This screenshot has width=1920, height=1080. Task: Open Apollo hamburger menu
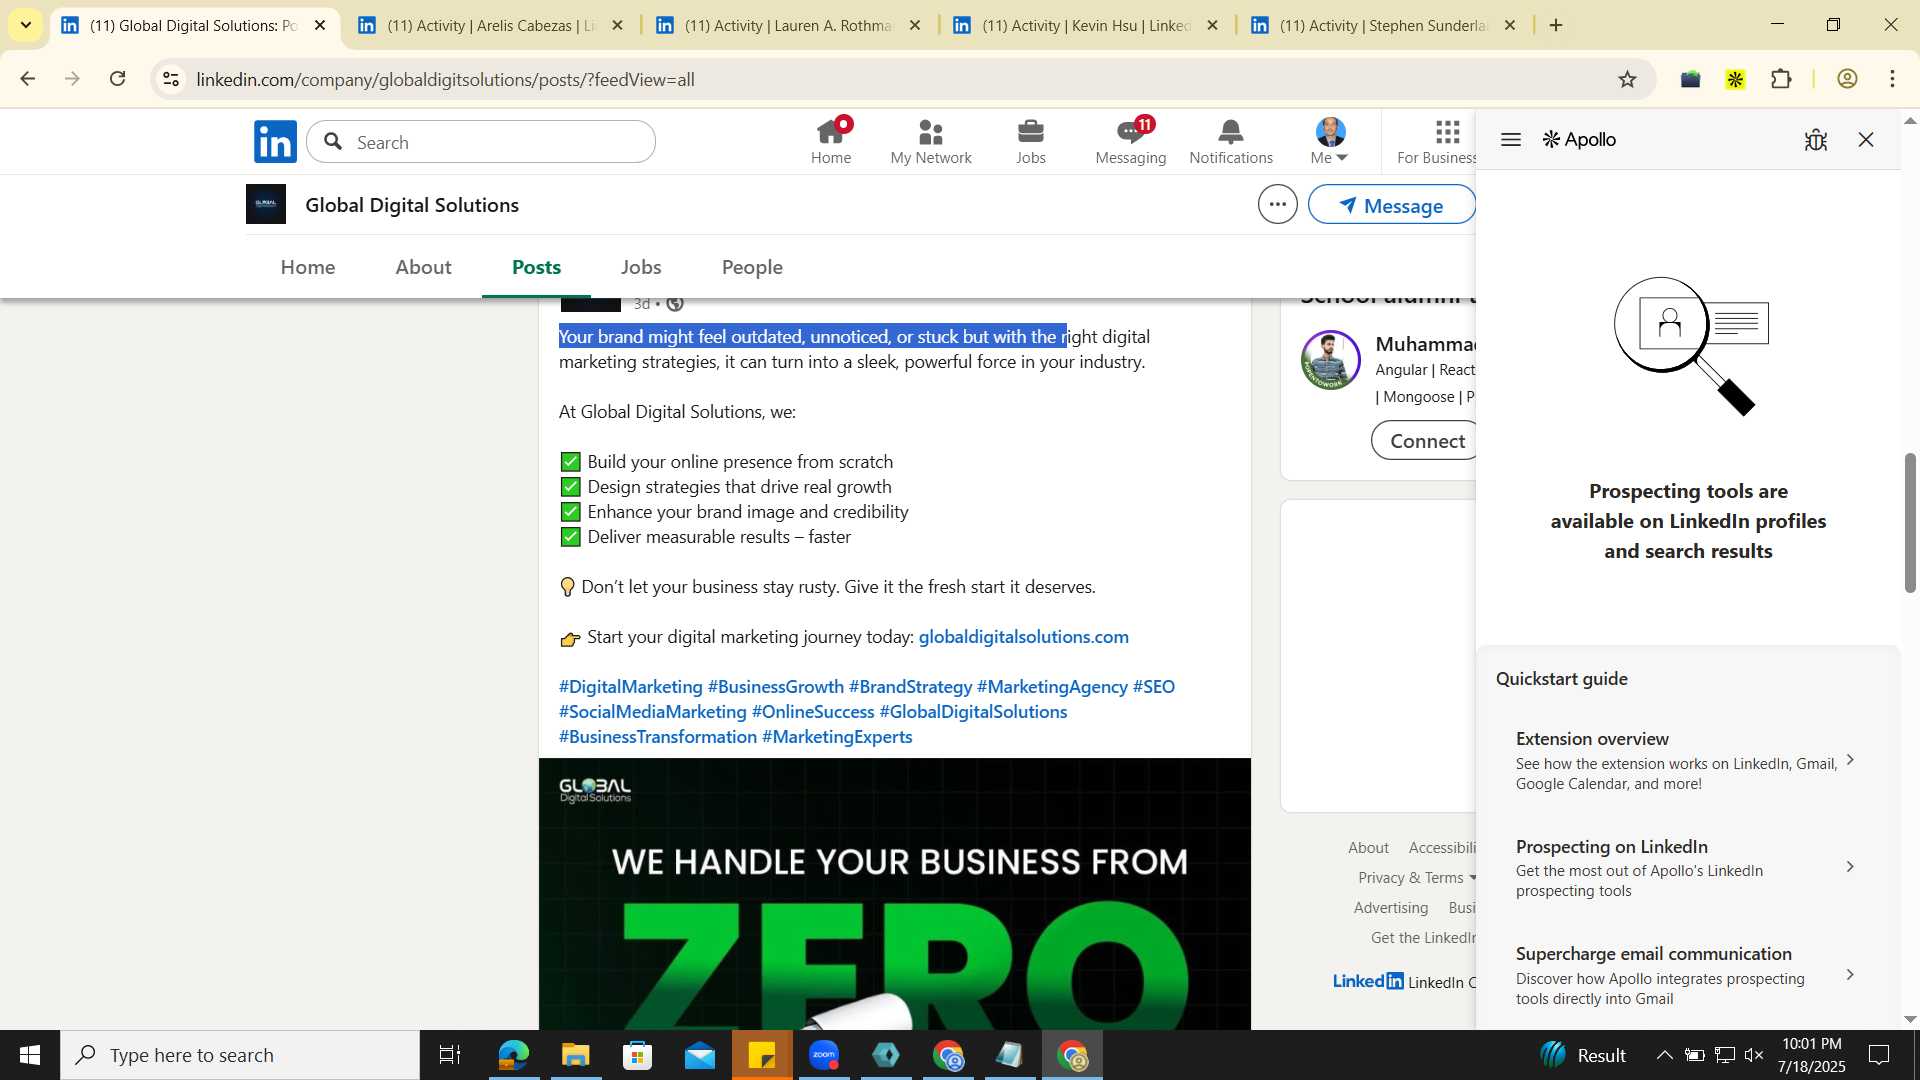pyautogui.click(x=1511, y=140)
